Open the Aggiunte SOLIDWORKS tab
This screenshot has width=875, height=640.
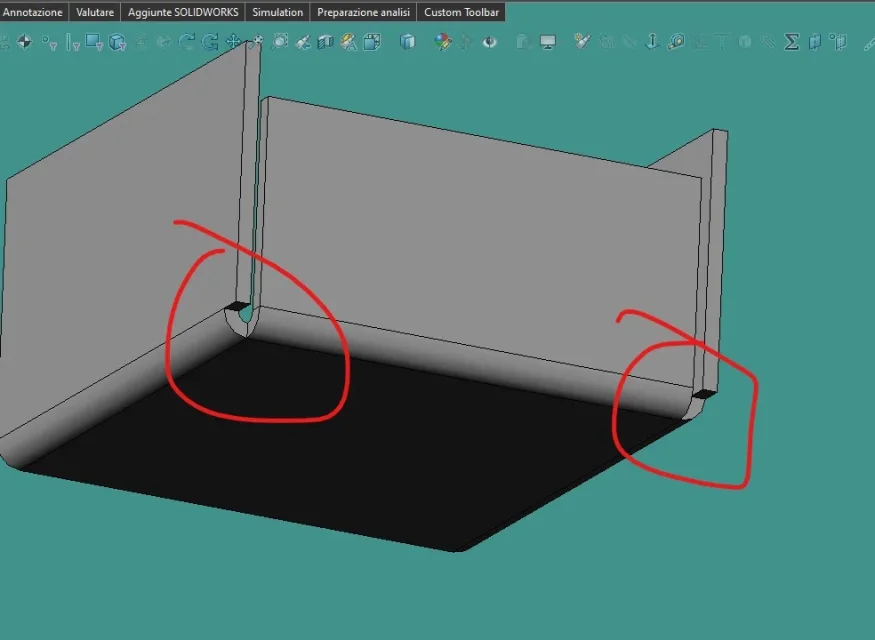tap(182, 12)
